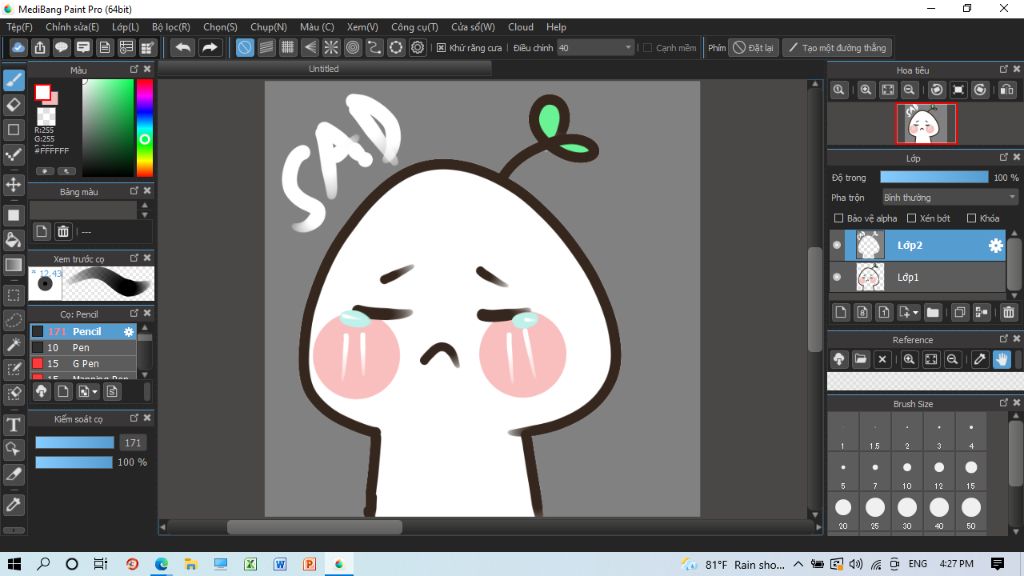Click the cloud save icon in toolbar

(x=18, y=48)
